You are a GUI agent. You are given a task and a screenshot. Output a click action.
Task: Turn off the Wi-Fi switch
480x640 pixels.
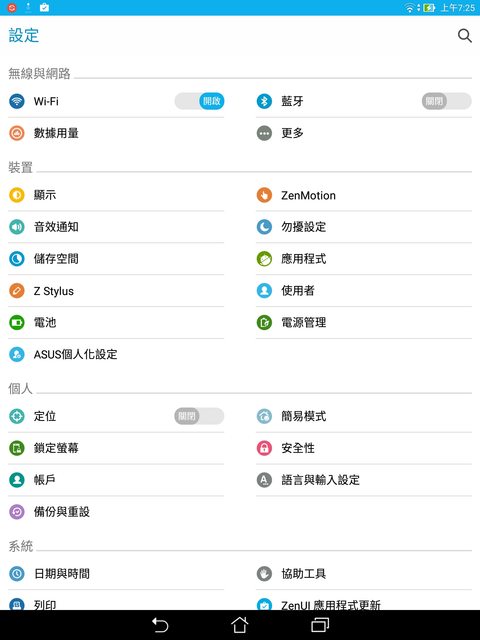click(x=199, y=101)
